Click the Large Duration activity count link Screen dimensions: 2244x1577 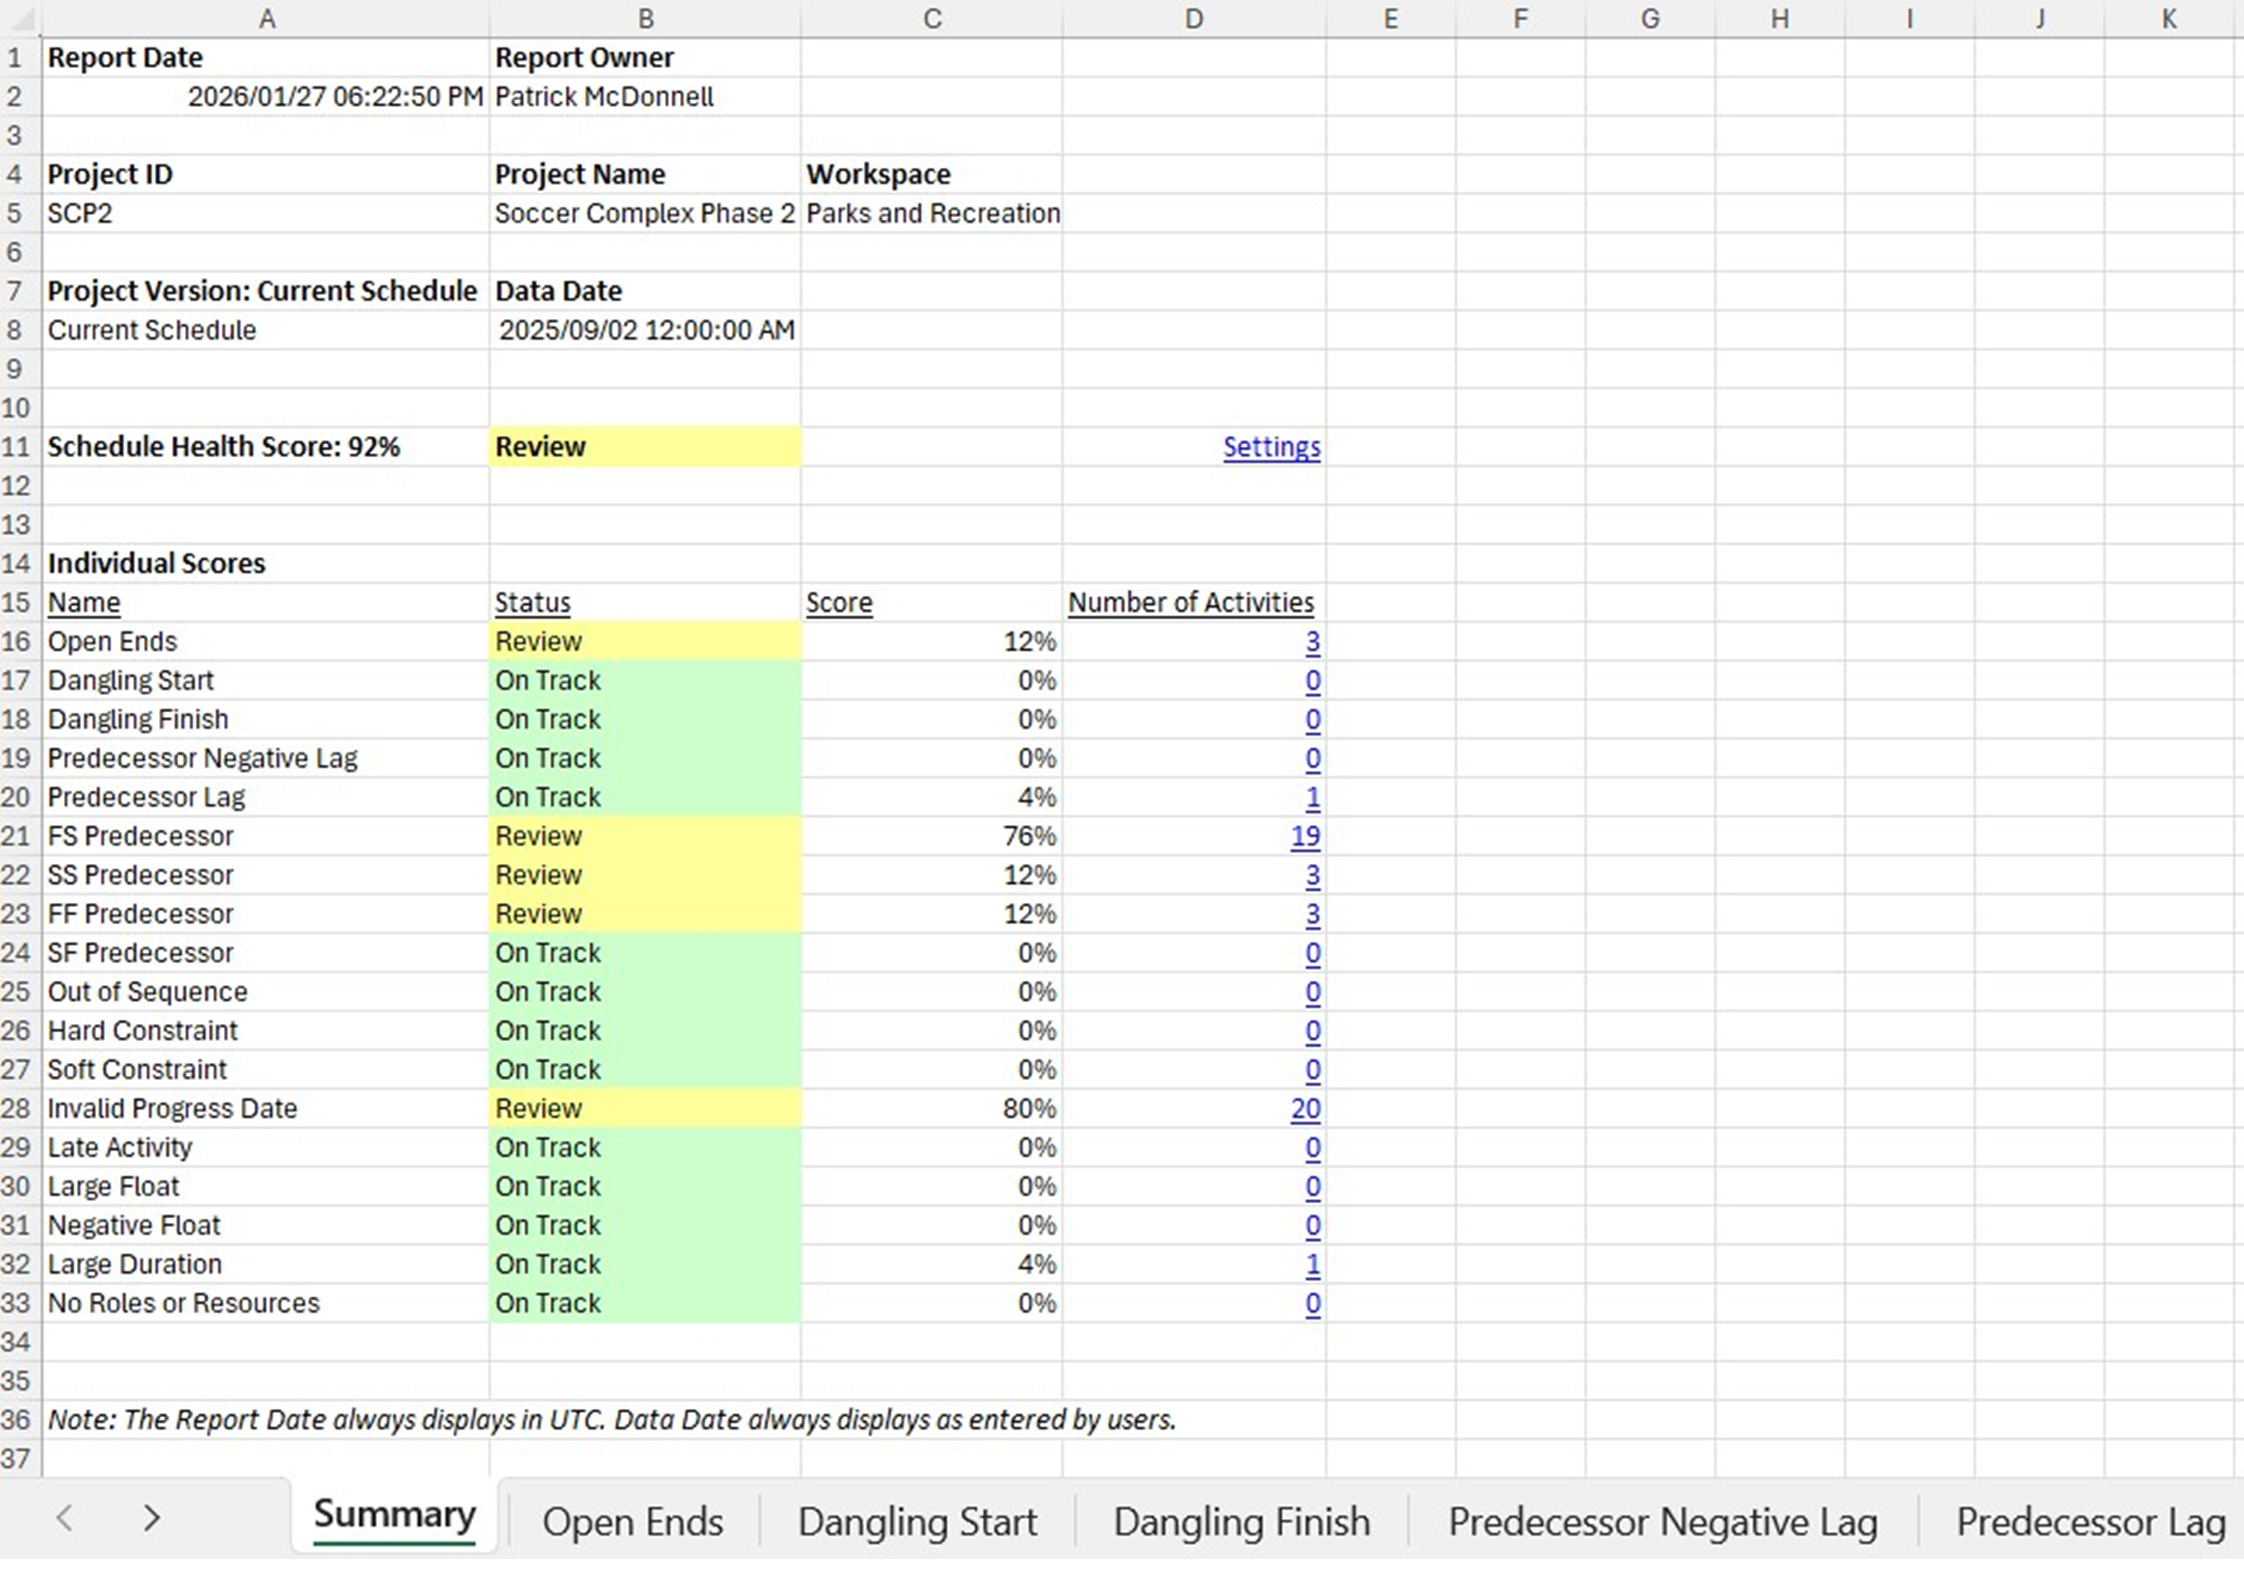point(1312,1264)
